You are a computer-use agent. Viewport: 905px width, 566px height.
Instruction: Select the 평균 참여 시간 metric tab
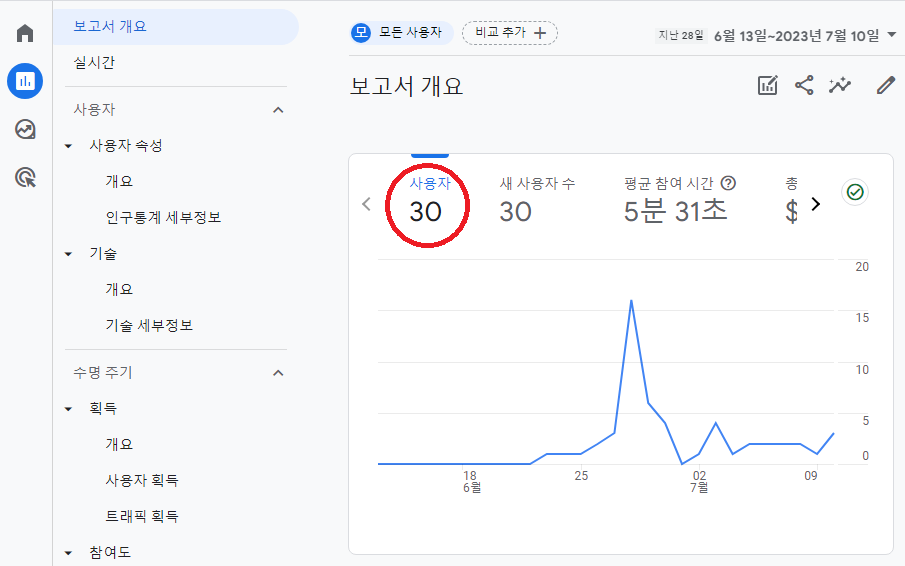679,201
